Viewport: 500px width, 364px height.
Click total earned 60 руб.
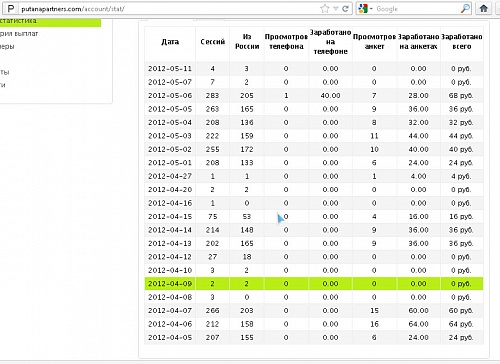461,311
